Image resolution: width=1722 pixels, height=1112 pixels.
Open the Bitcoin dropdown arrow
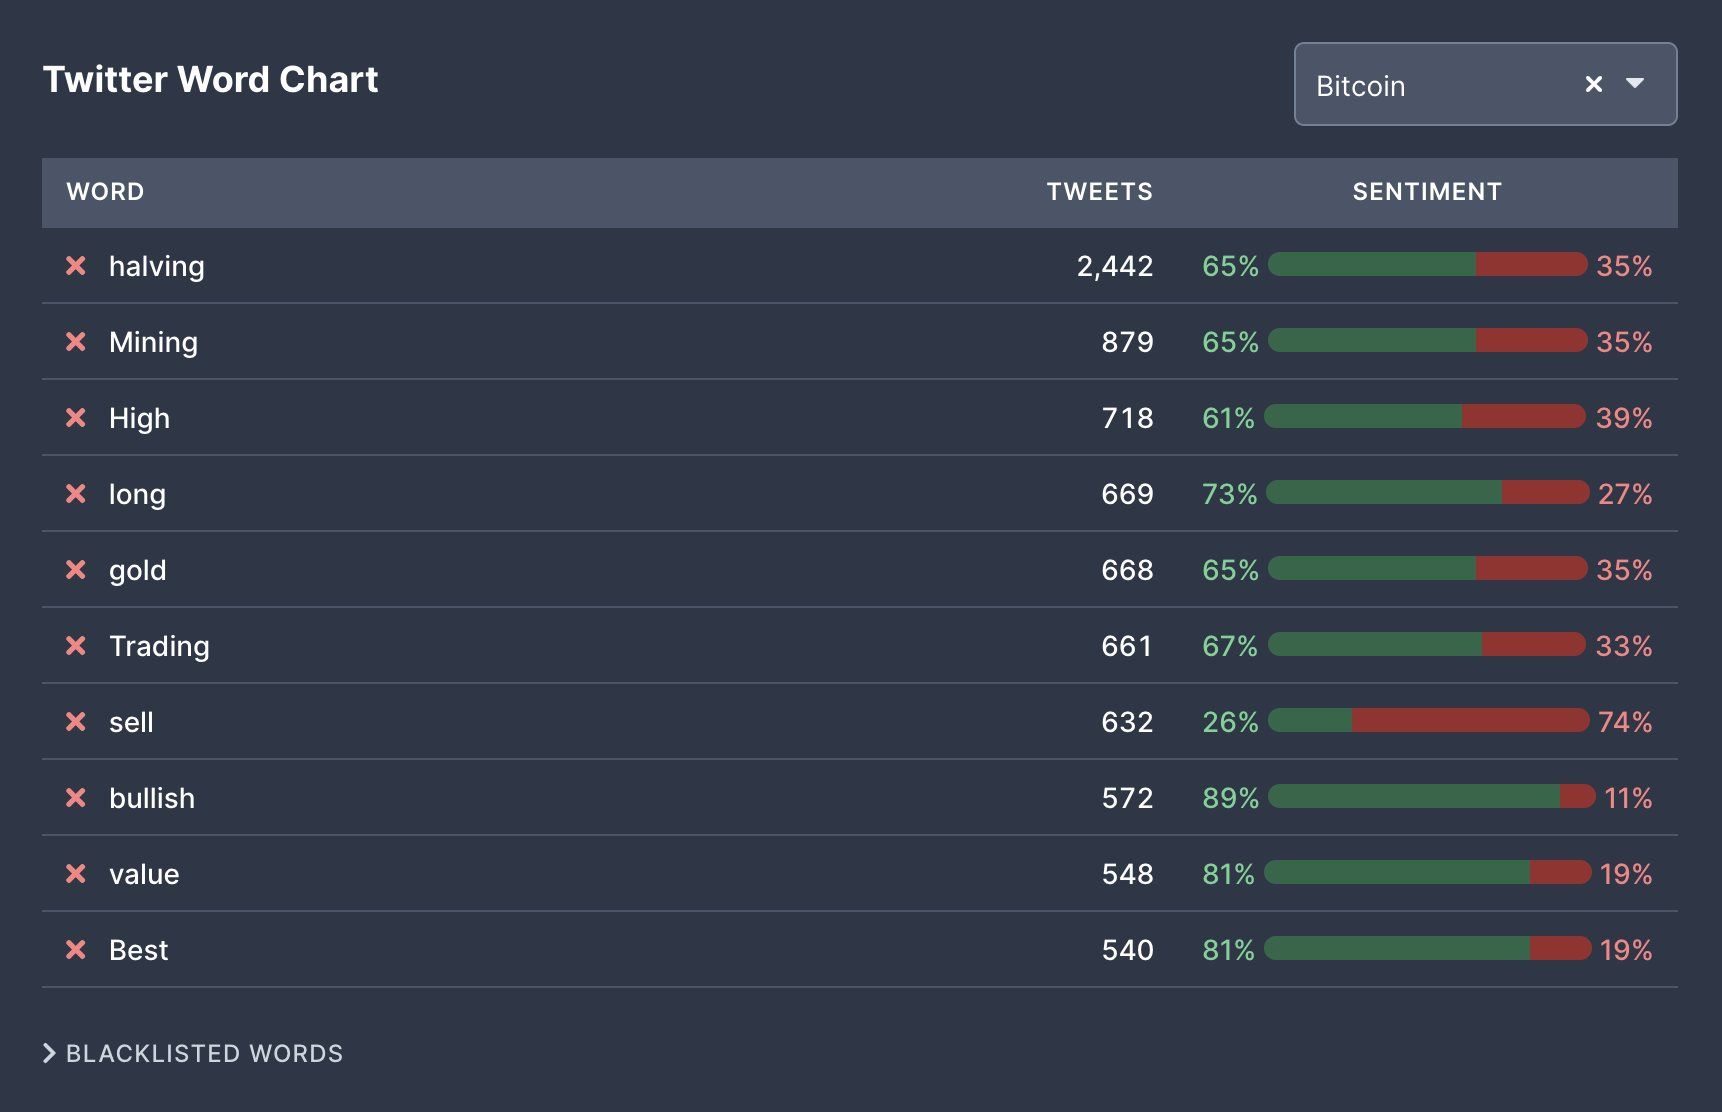(1636, 84)
